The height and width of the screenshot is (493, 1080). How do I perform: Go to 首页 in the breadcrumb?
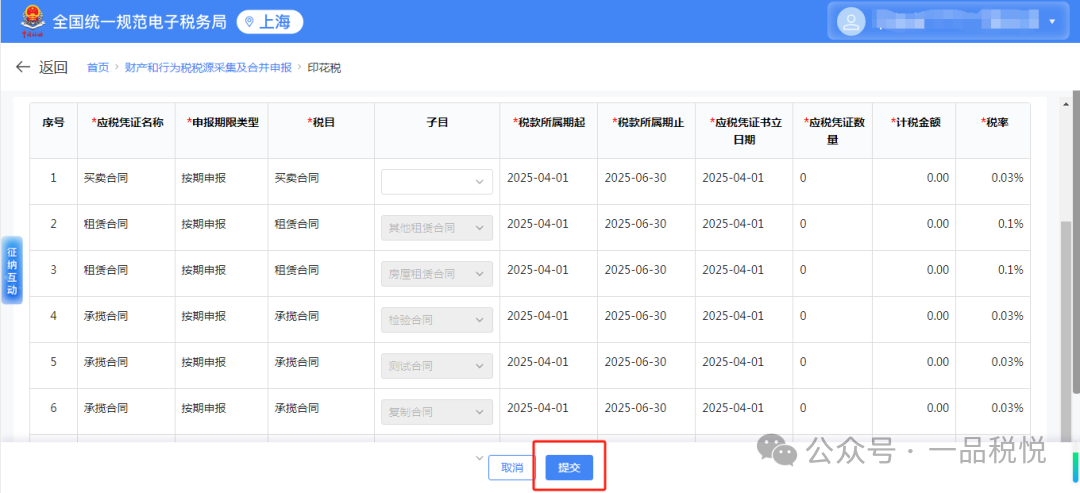coord(97,68)
